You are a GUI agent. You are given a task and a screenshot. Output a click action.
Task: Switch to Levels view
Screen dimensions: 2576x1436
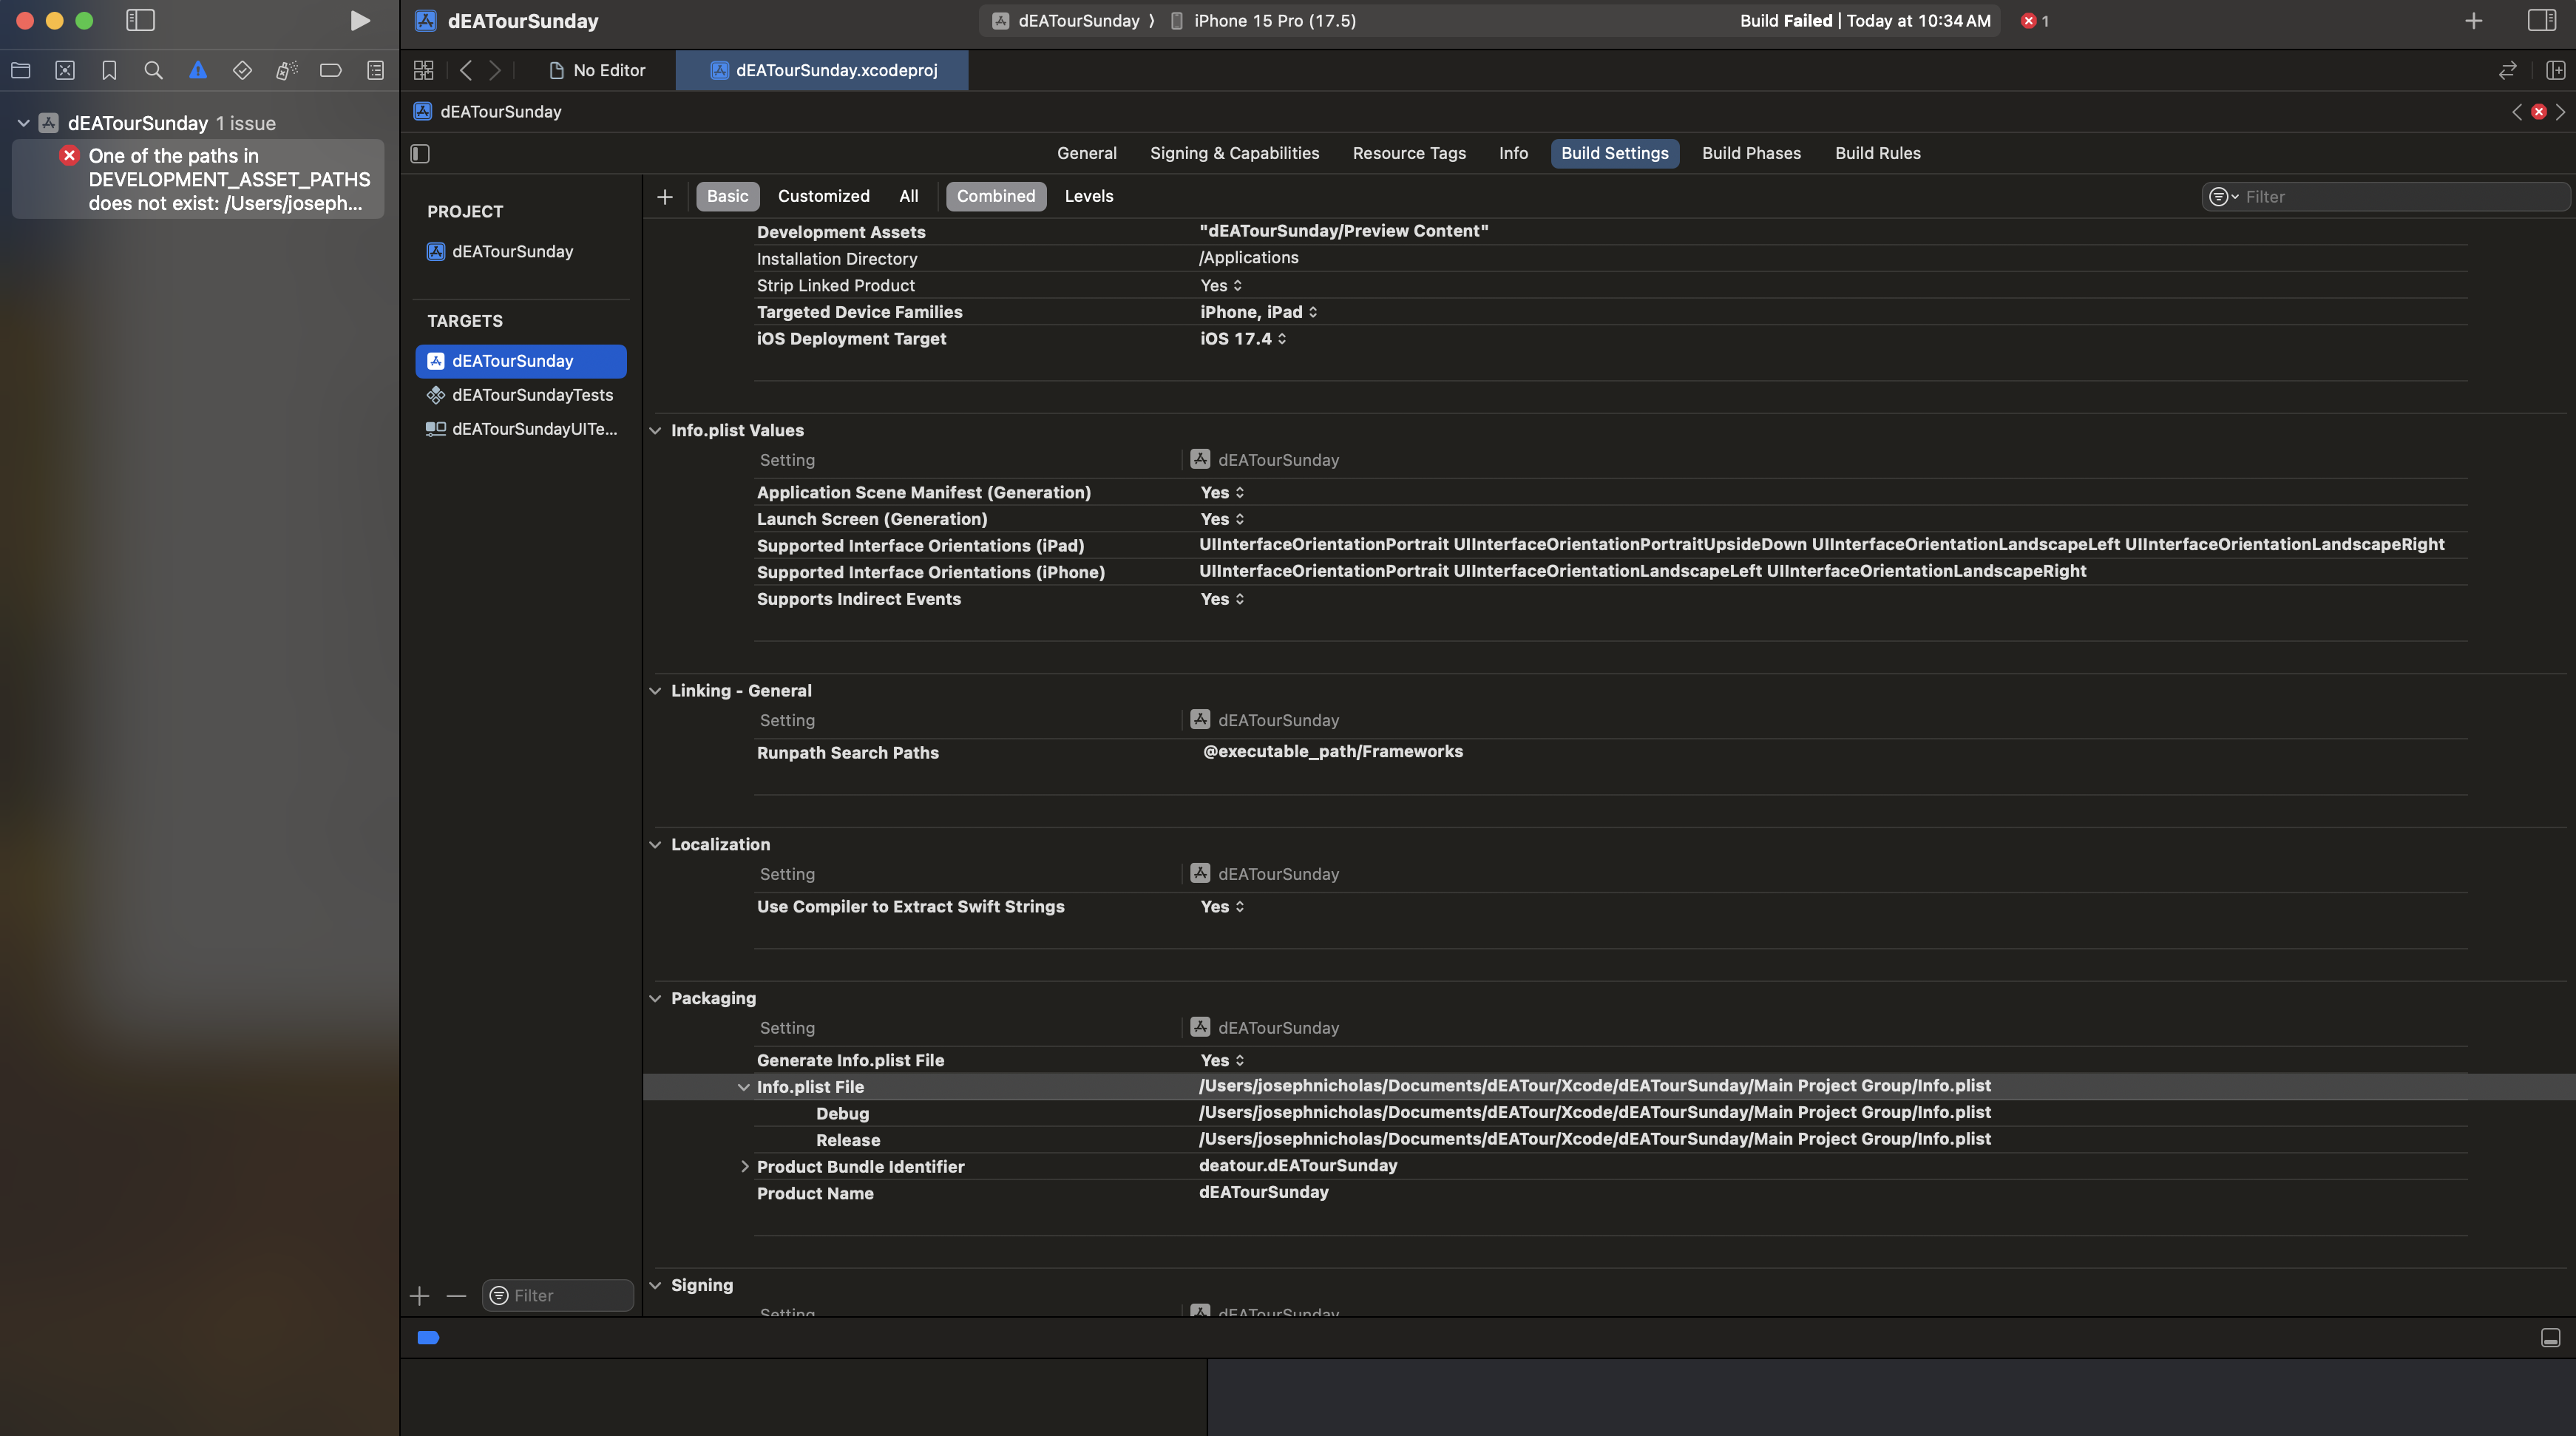1089,196
